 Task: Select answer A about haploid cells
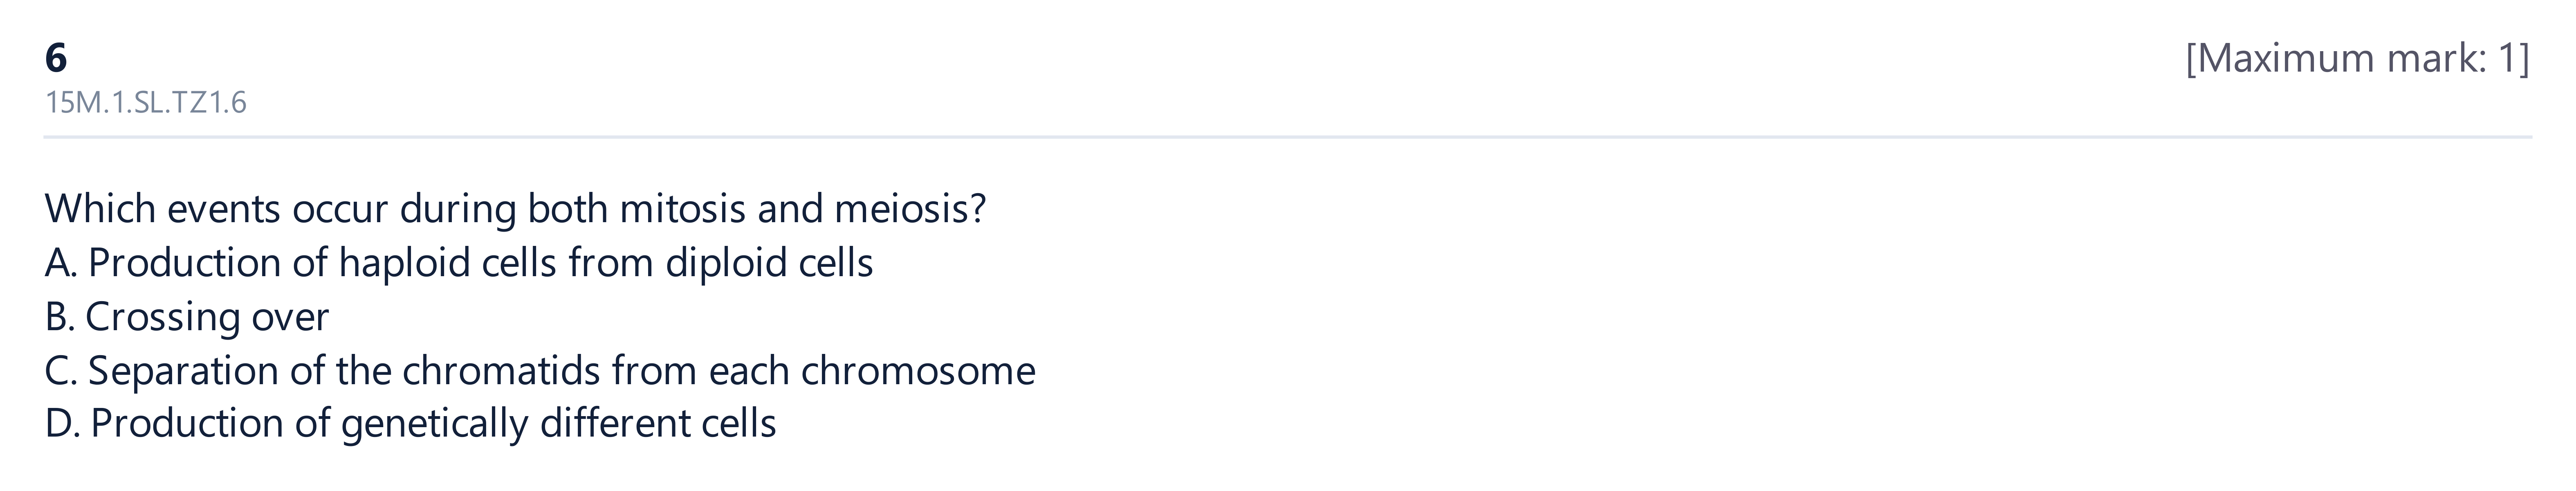tap(459, 264)
